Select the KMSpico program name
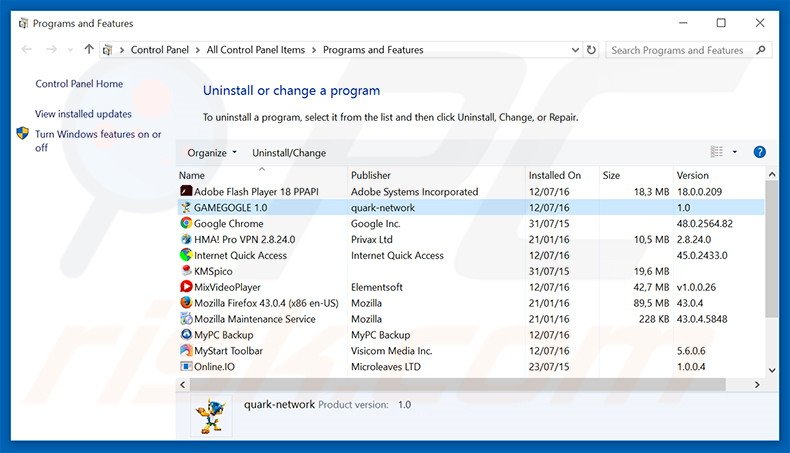 coord(213,271)
